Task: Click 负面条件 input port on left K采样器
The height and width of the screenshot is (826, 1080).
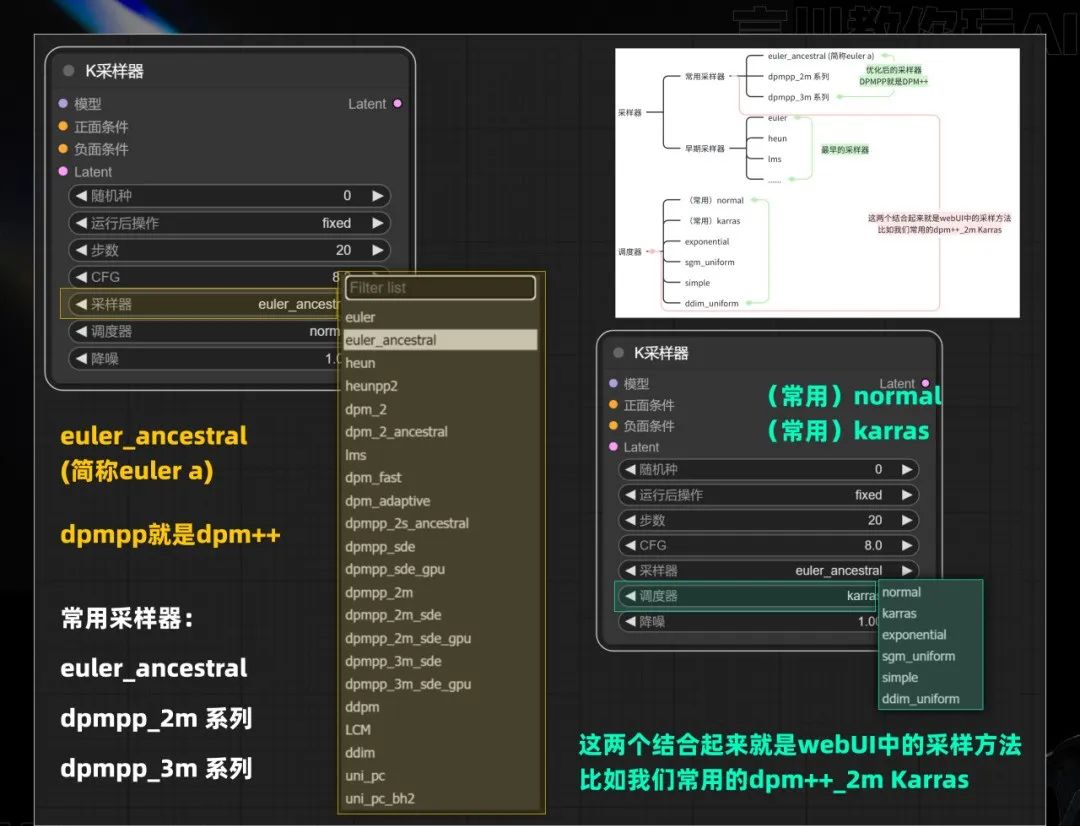Action: (63, 149)
